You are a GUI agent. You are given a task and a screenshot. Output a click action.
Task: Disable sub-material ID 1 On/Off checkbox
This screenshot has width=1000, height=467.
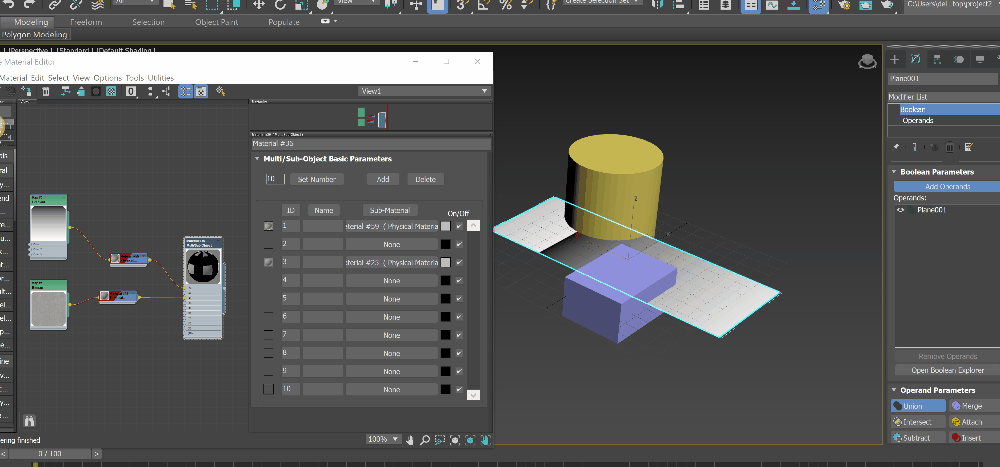459,226
